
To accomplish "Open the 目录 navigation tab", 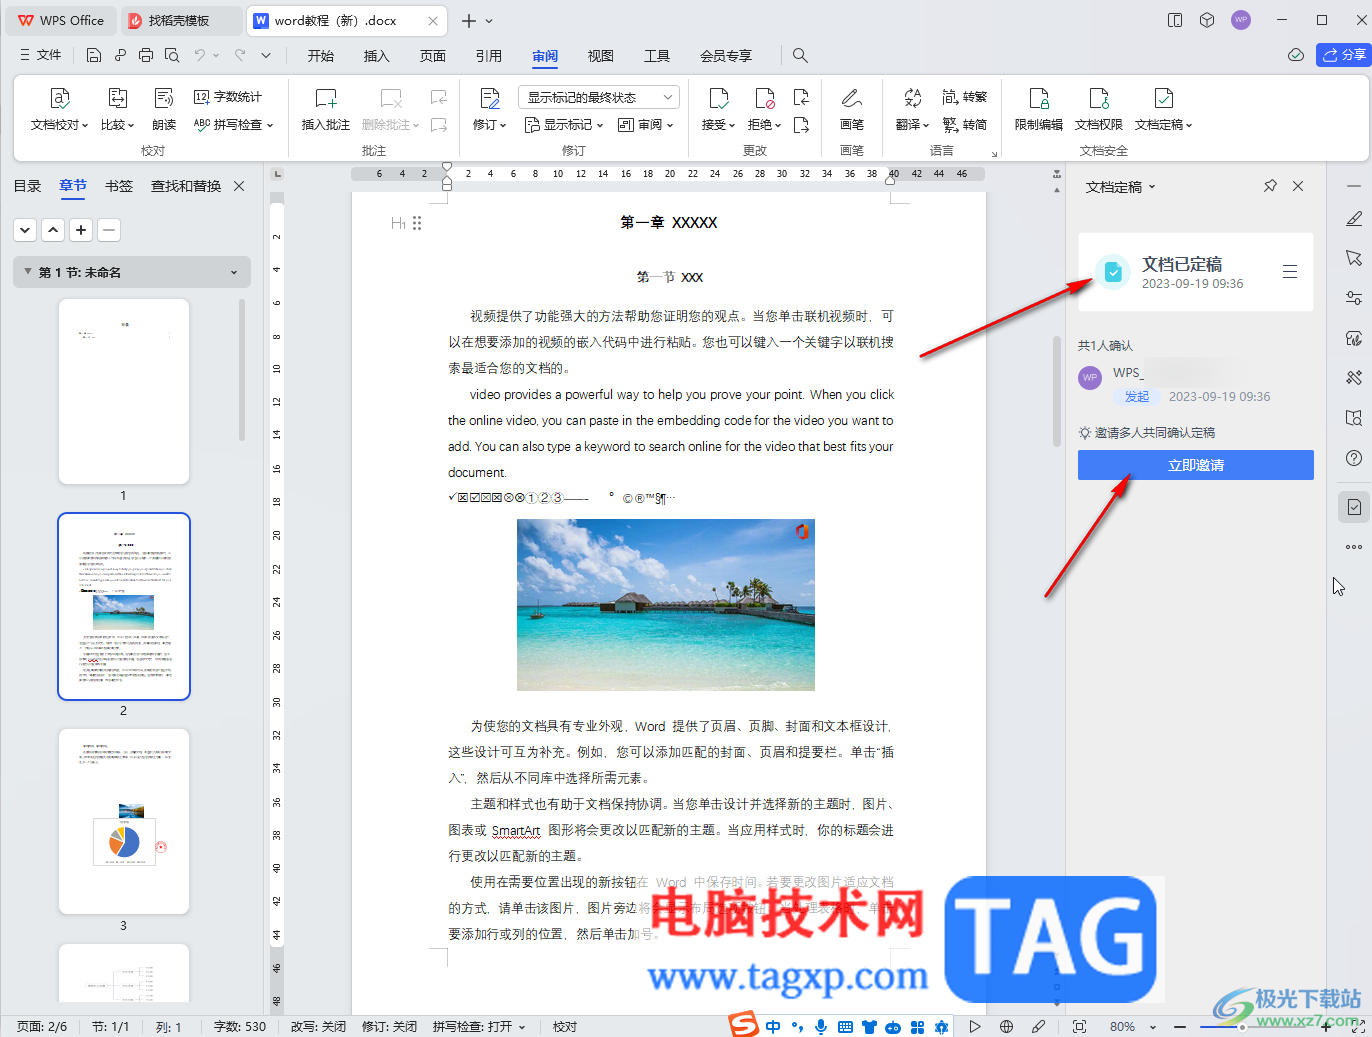I will [27, 186].
